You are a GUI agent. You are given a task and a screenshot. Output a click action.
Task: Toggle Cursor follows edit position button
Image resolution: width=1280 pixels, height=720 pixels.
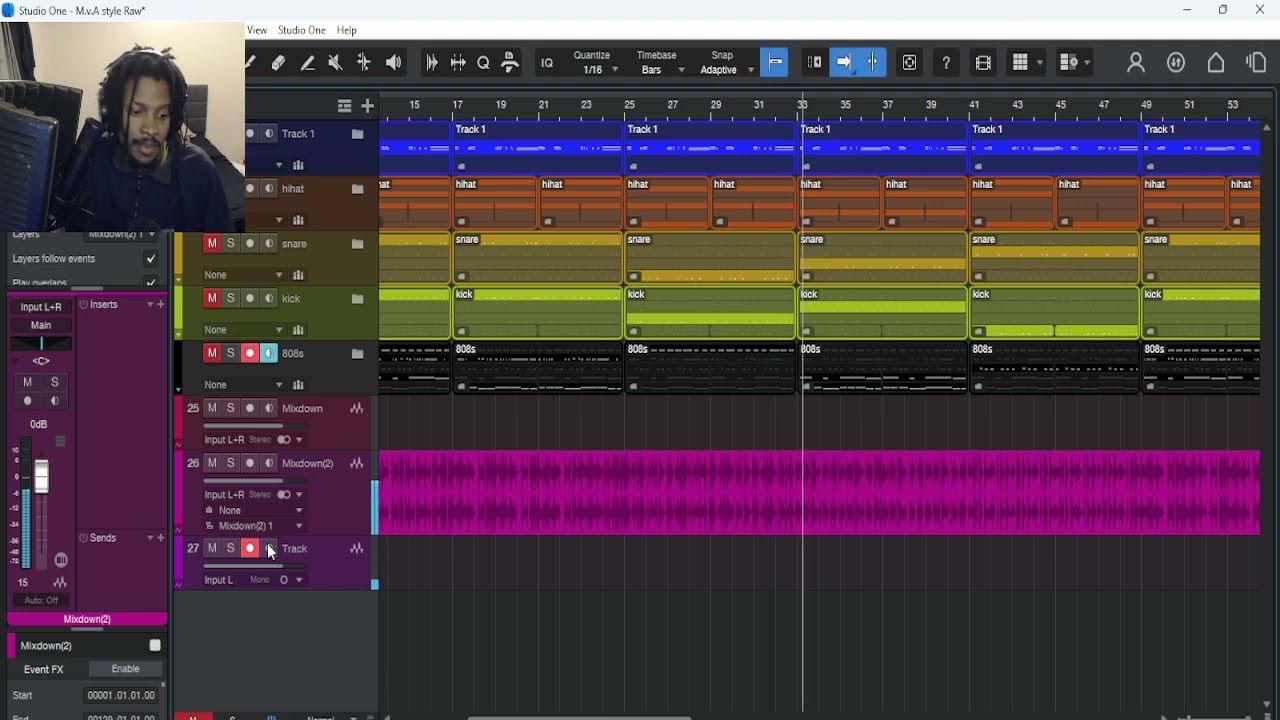(873, 62)
